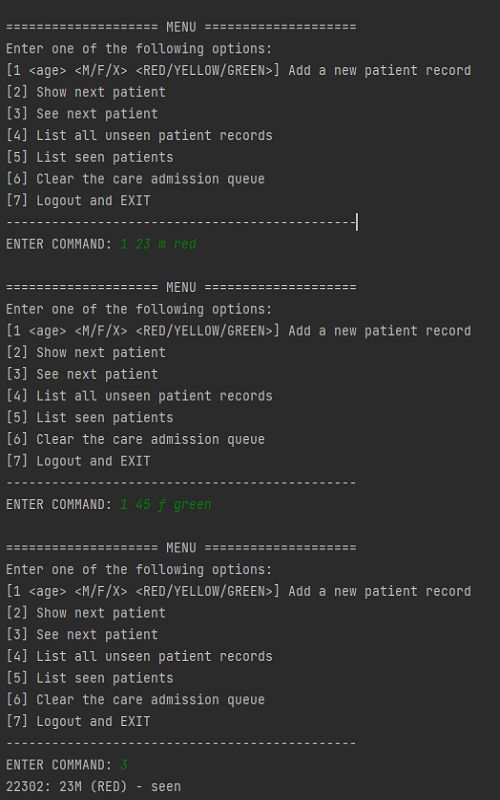
Task: Click the MENU header below '1 45 f green'
Action: (x=181, y=547)
